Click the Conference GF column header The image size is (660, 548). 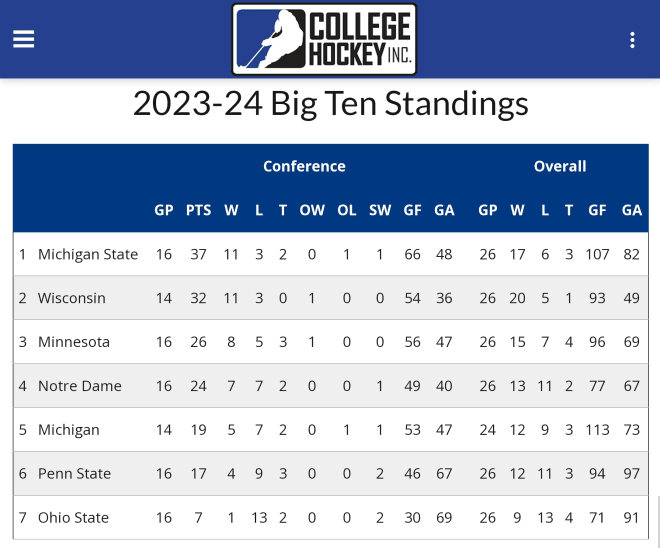click(412, 210)
